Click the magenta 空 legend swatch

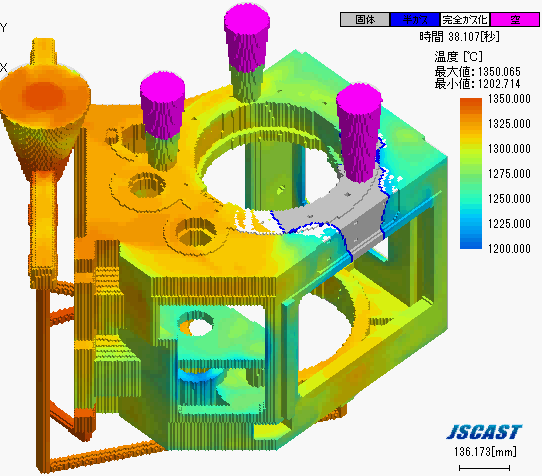point(515,20)
